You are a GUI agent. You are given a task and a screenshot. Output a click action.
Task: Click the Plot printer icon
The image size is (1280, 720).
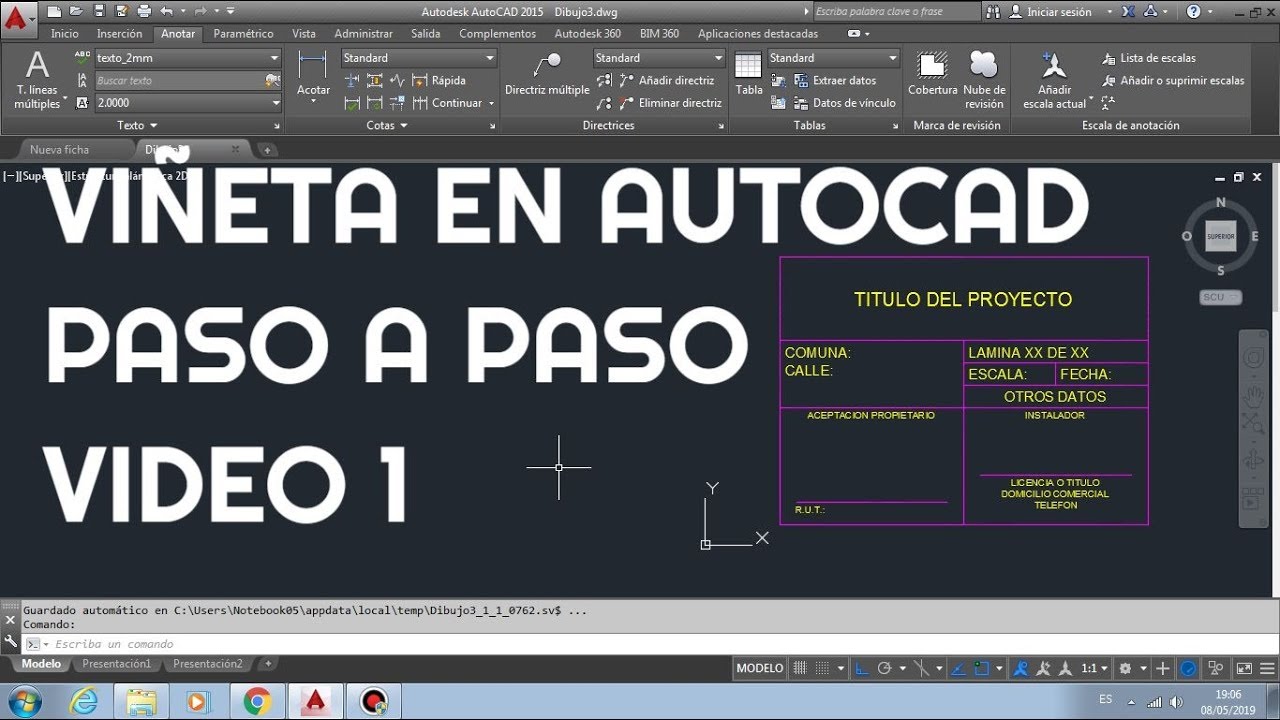[144, 12]
